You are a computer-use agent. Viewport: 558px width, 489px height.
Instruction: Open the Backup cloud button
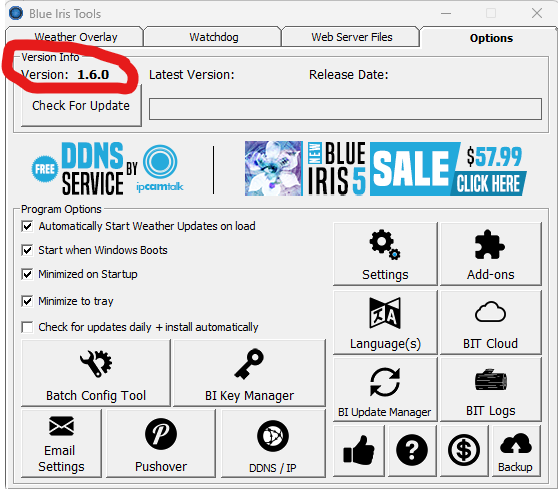pos(516,451)
